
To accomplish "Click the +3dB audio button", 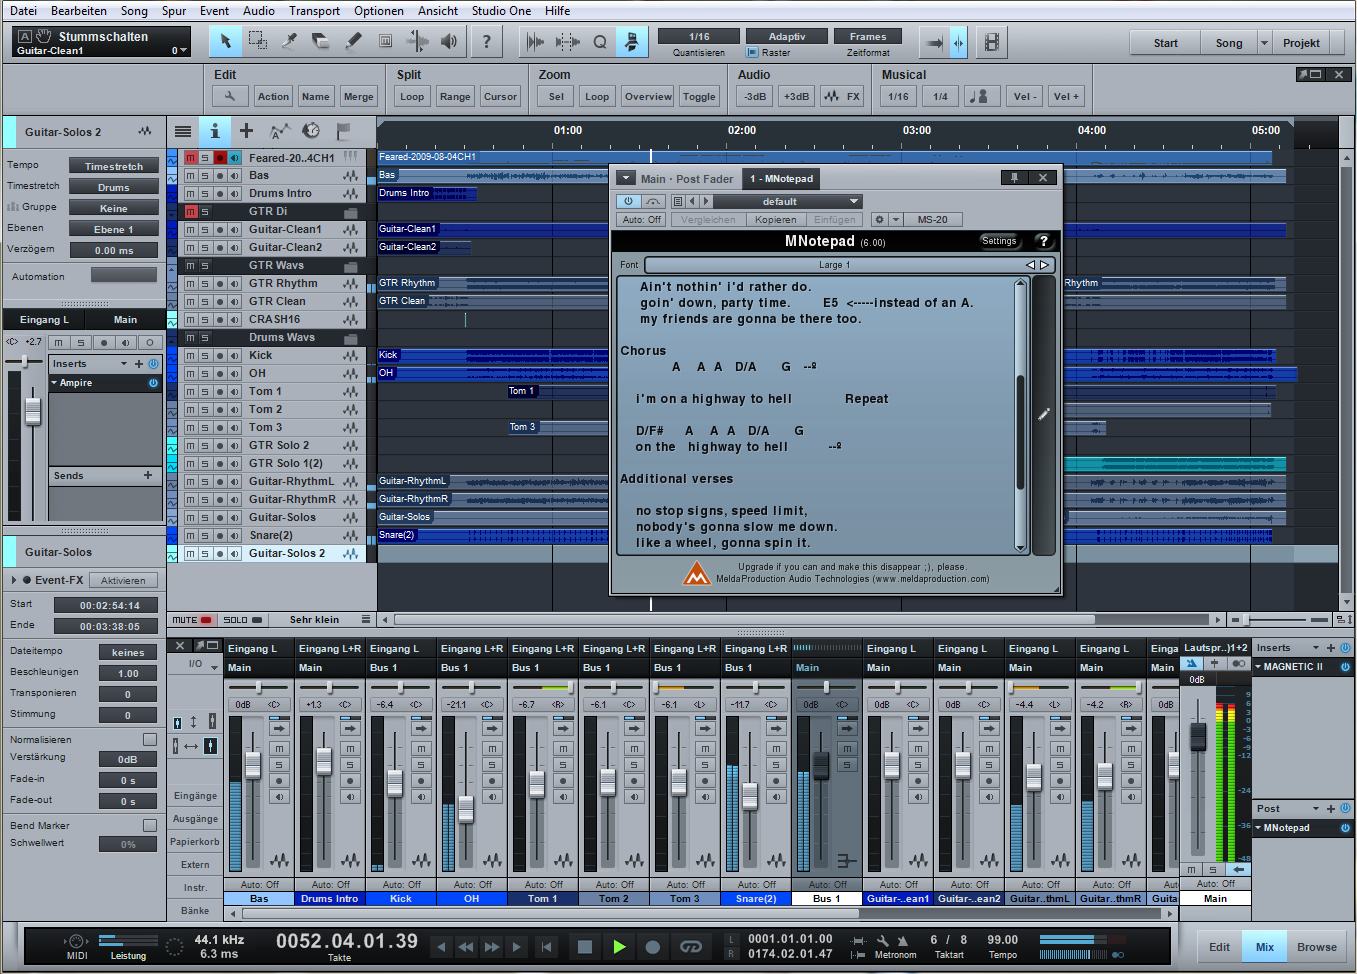I will click(x=796, y=96).
